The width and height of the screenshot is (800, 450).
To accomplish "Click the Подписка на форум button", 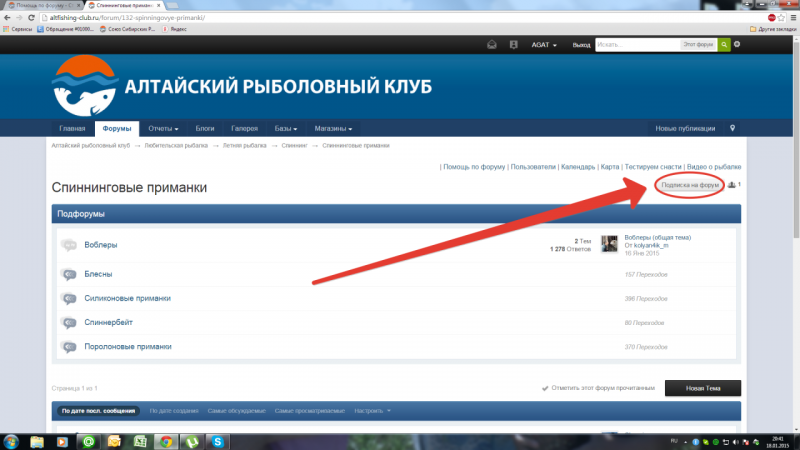I will pos(690,185).
